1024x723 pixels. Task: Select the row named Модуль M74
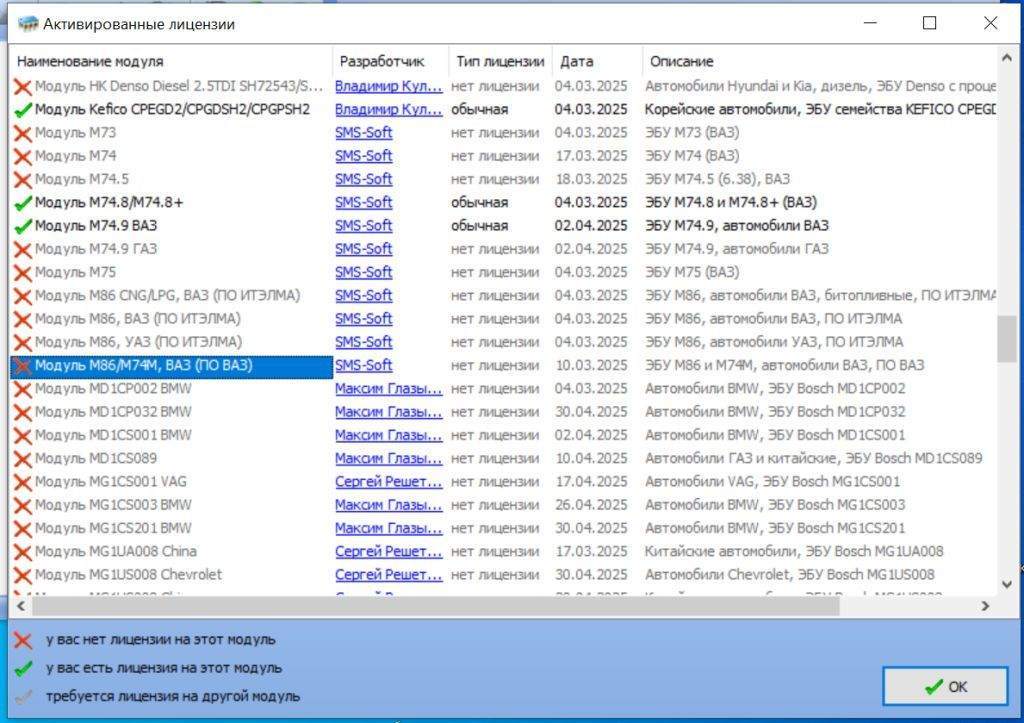click(x=75, y=156)
